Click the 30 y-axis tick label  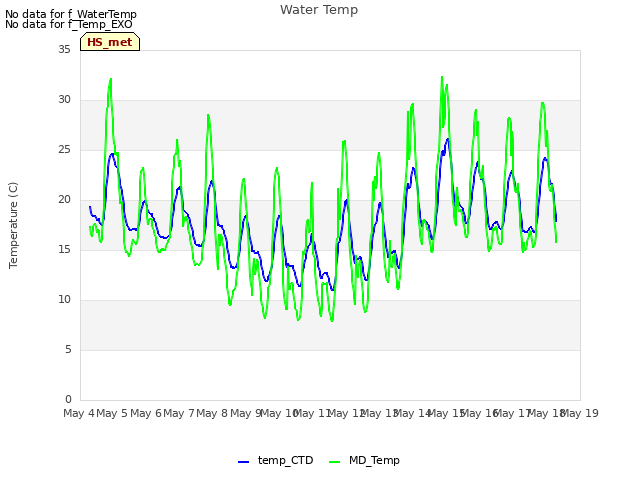click(64, 100)
